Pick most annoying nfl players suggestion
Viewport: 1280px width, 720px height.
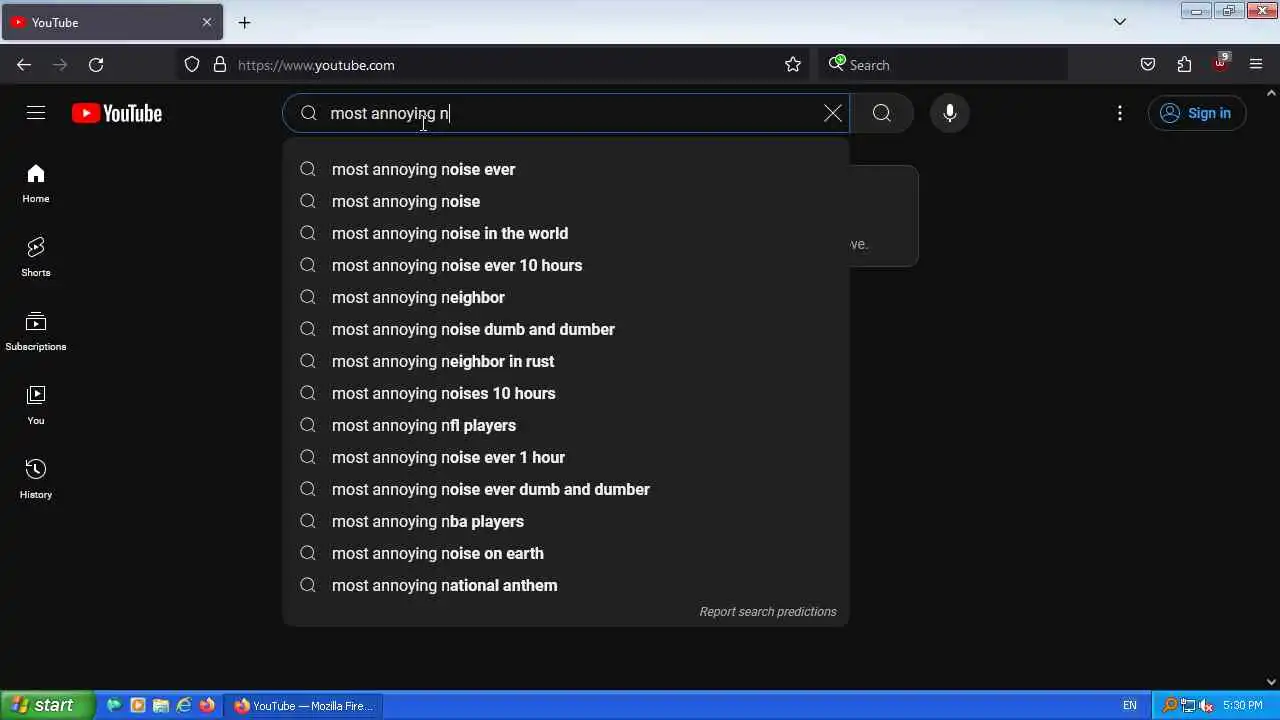(566, 425)
